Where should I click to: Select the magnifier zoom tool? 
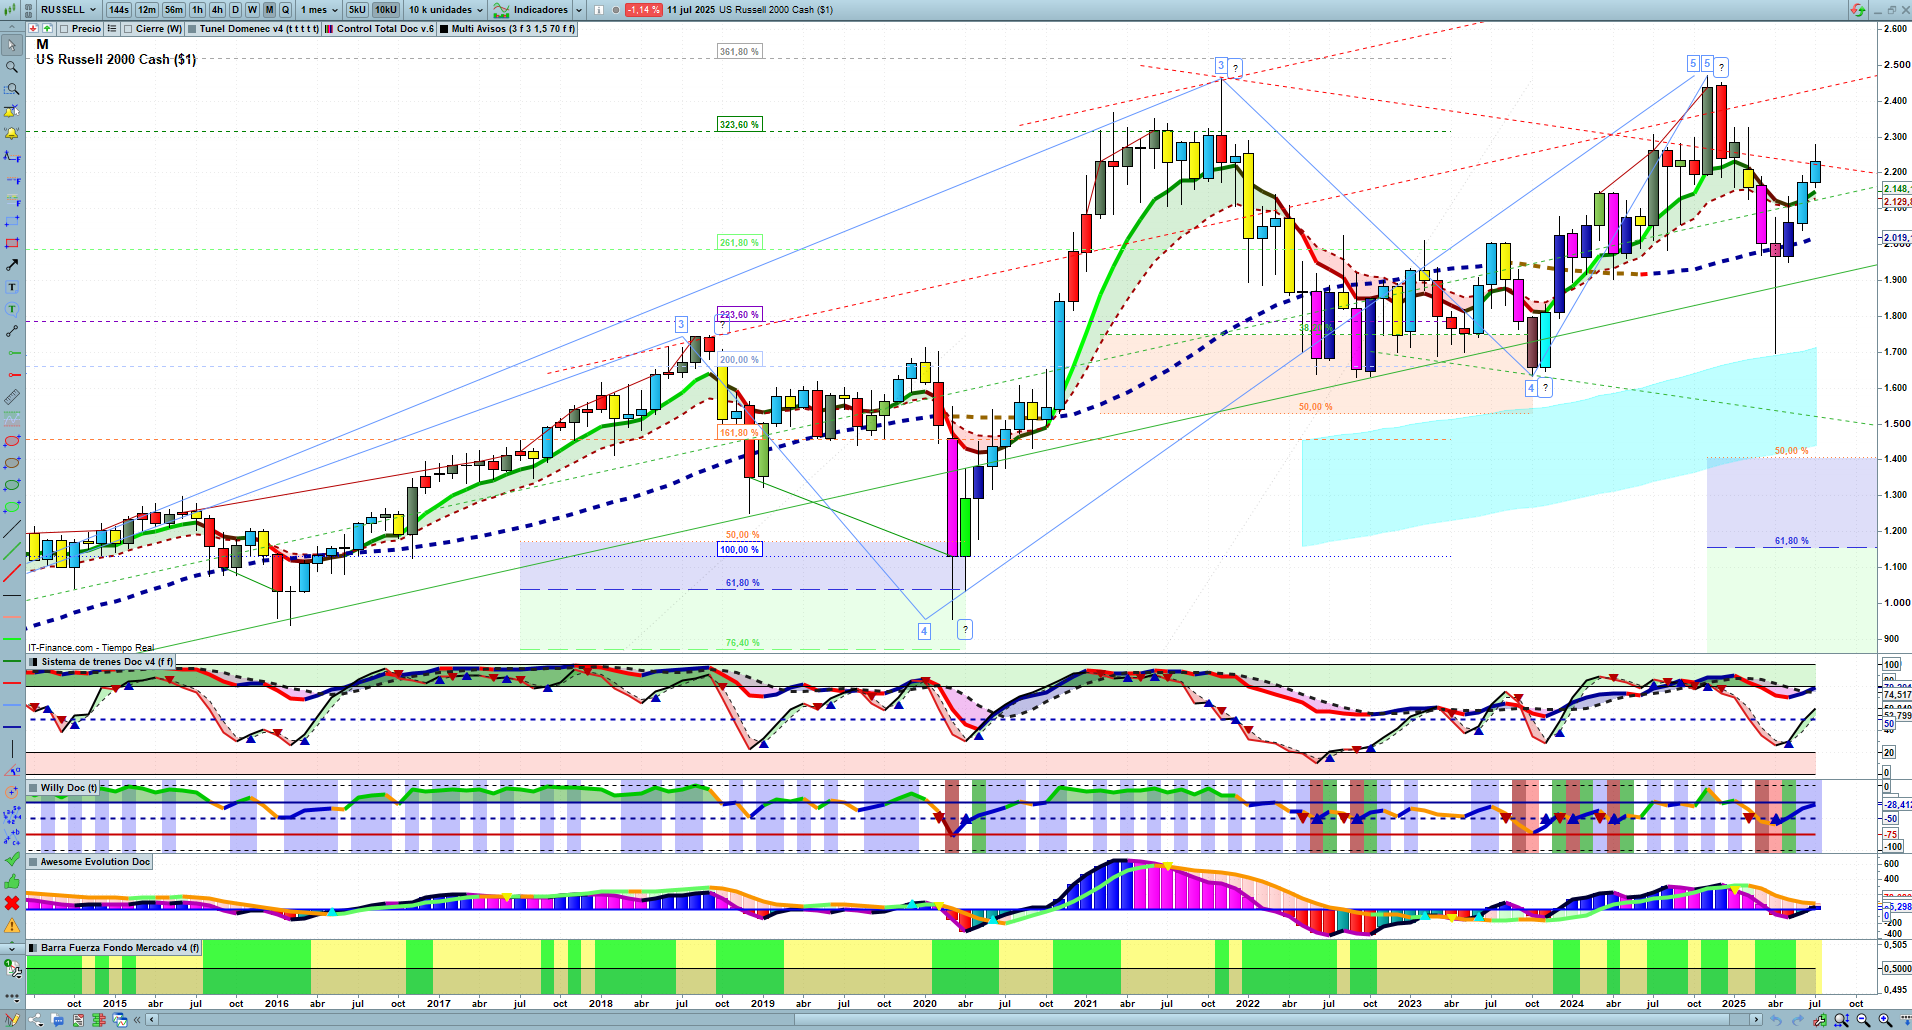coord(12,67)
